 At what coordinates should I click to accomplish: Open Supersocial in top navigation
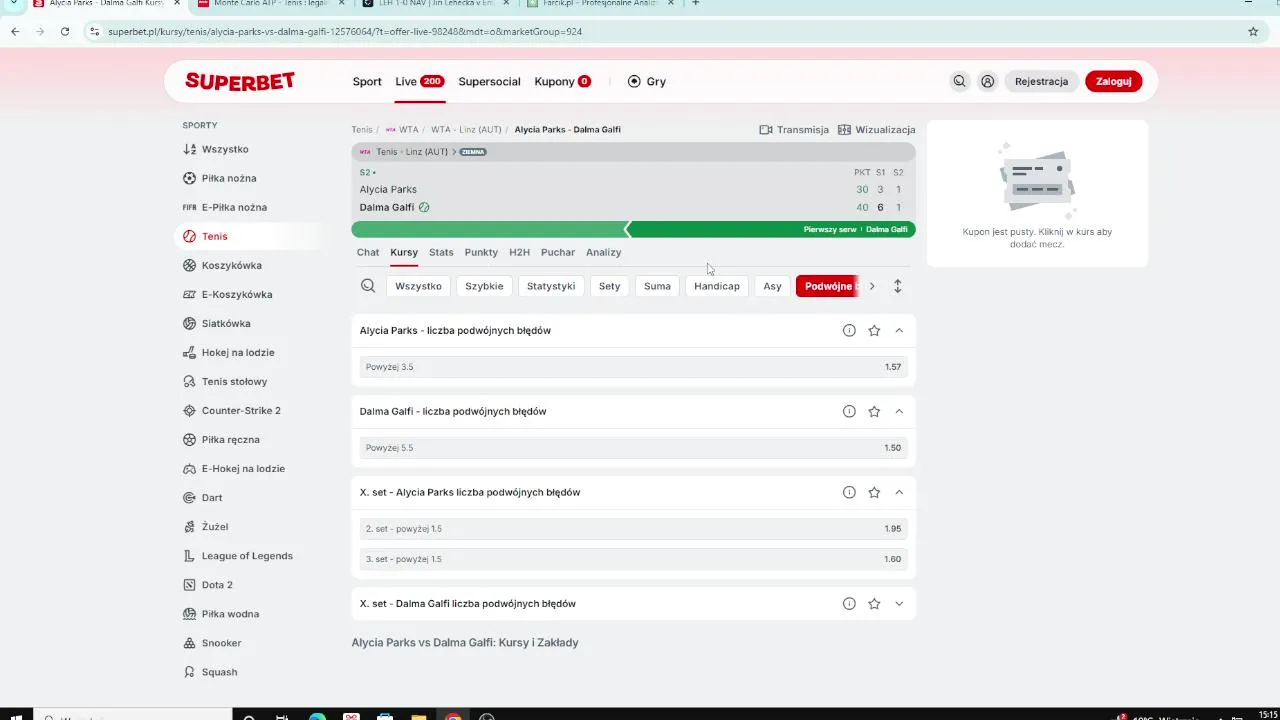click(489, 82)
